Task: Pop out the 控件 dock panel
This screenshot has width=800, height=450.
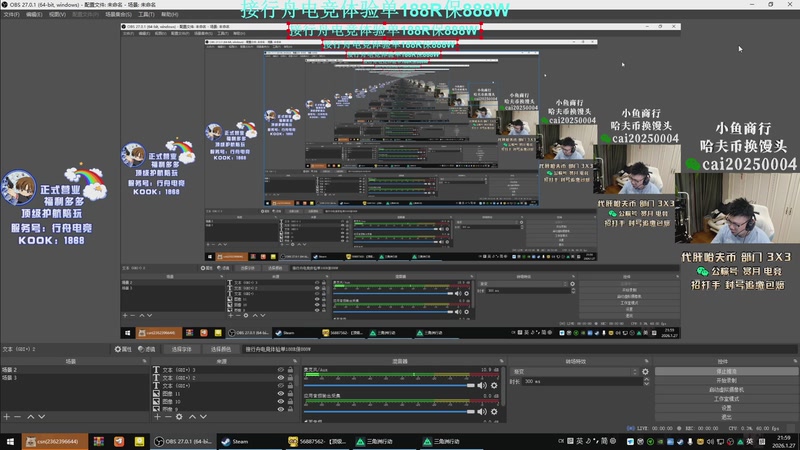Action: [795, 361]
